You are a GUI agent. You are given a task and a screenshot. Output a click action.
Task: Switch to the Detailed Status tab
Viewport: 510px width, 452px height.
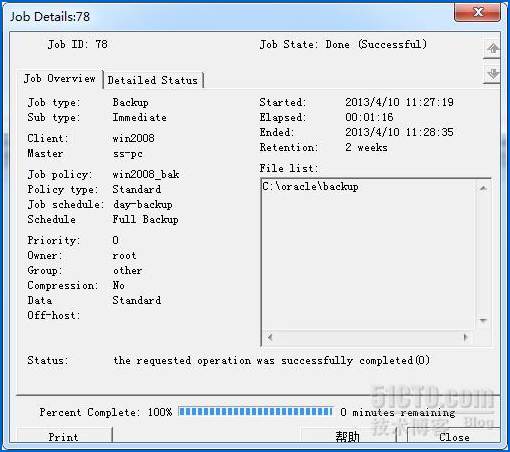(153, 80)
